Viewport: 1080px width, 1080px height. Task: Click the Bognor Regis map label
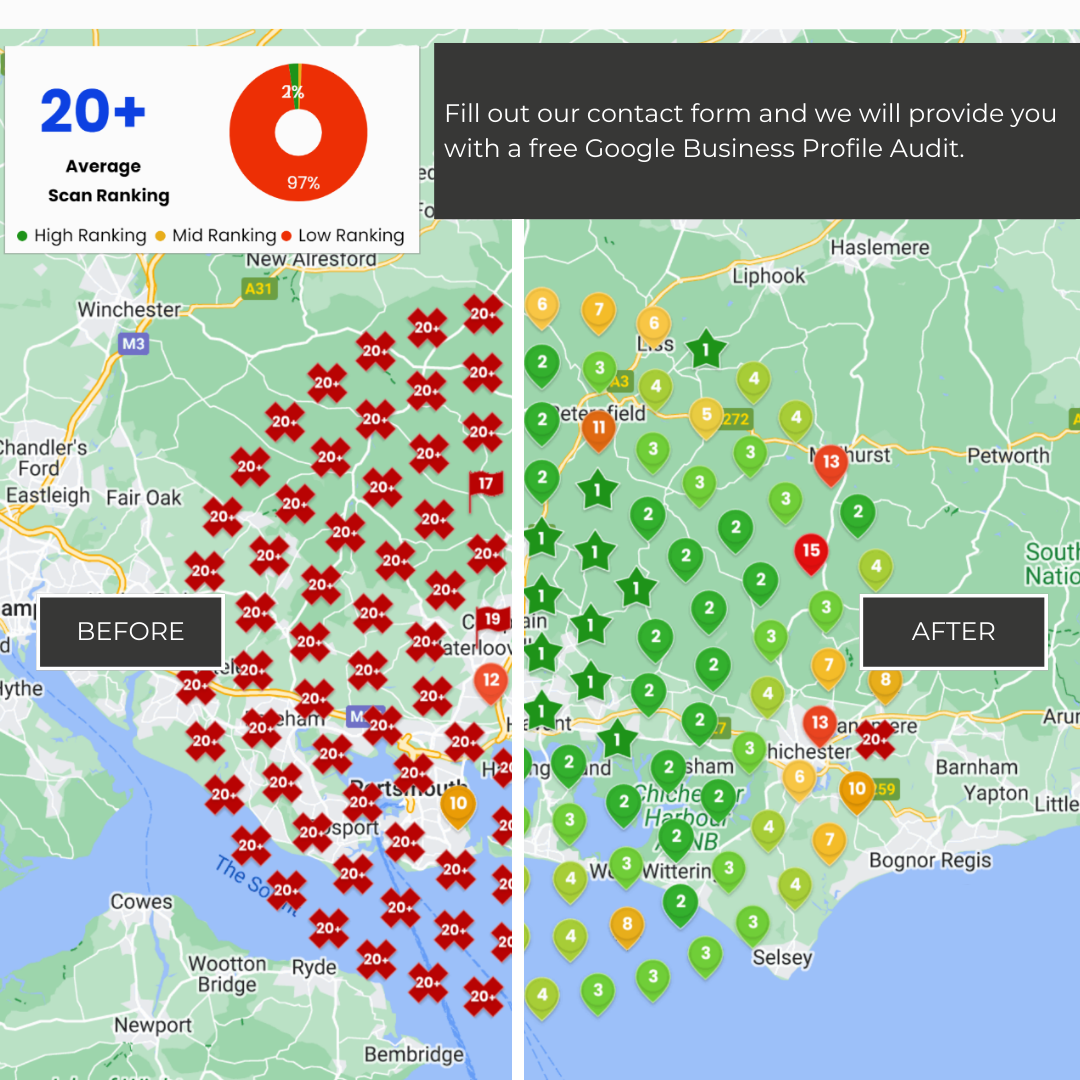[x=930, y=861]
